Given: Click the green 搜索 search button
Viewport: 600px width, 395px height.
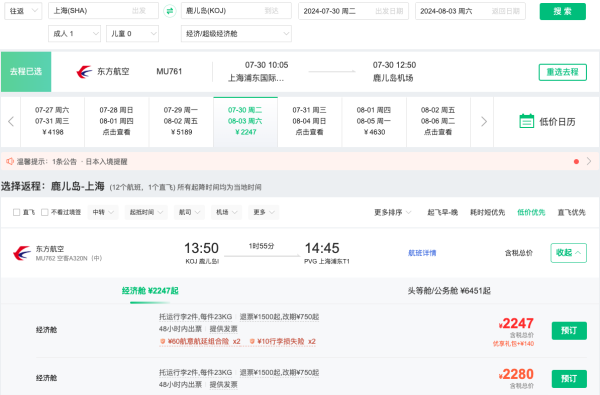Looking at the screenshot, I should coord(562,11).
